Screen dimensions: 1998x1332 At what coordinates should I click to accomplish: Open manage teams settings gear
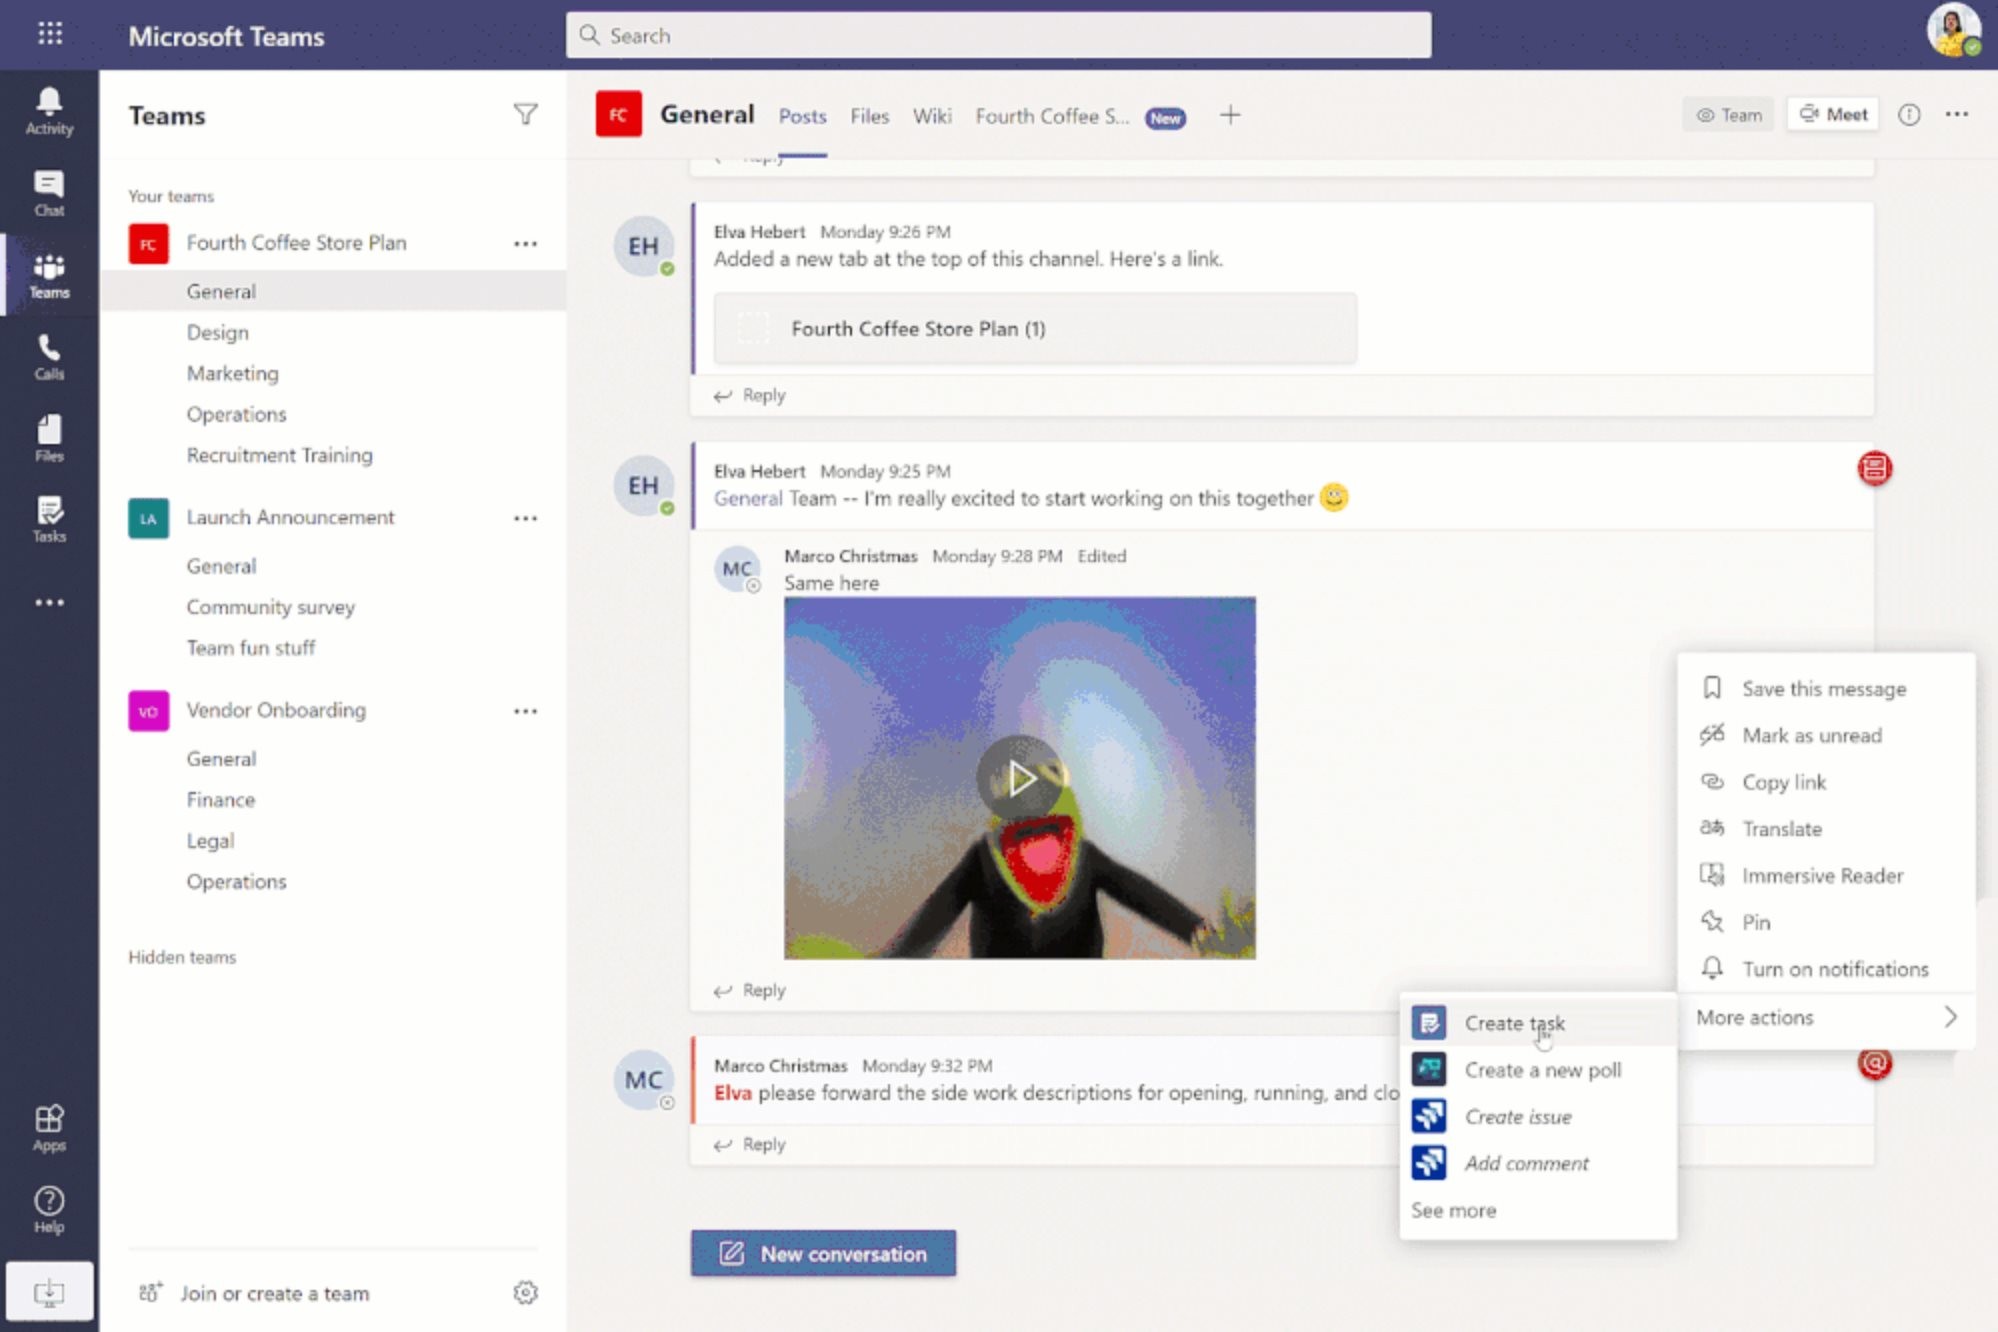pos(525,1293)
